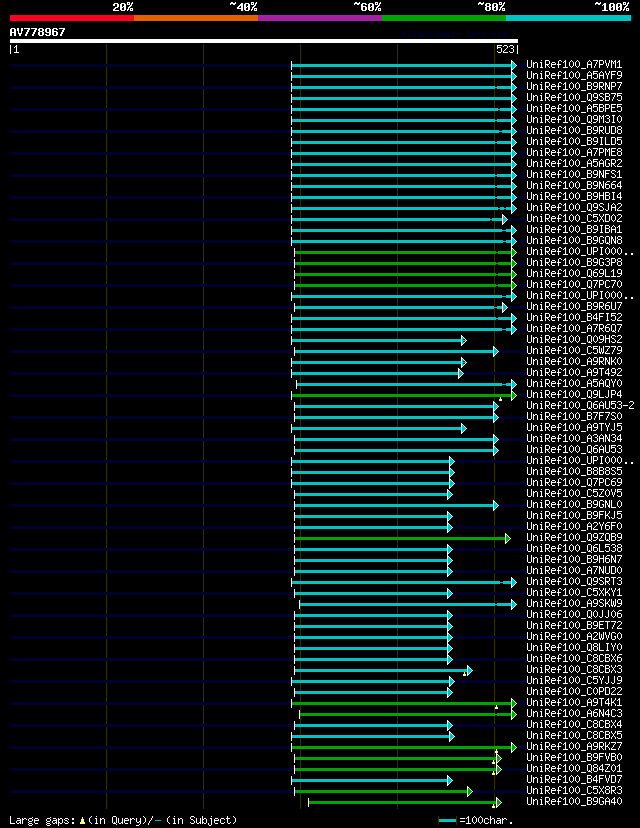Click the B9GNL0 alignment arrowhead
This screenshot has height=828, width=640.
pos(496,505)
